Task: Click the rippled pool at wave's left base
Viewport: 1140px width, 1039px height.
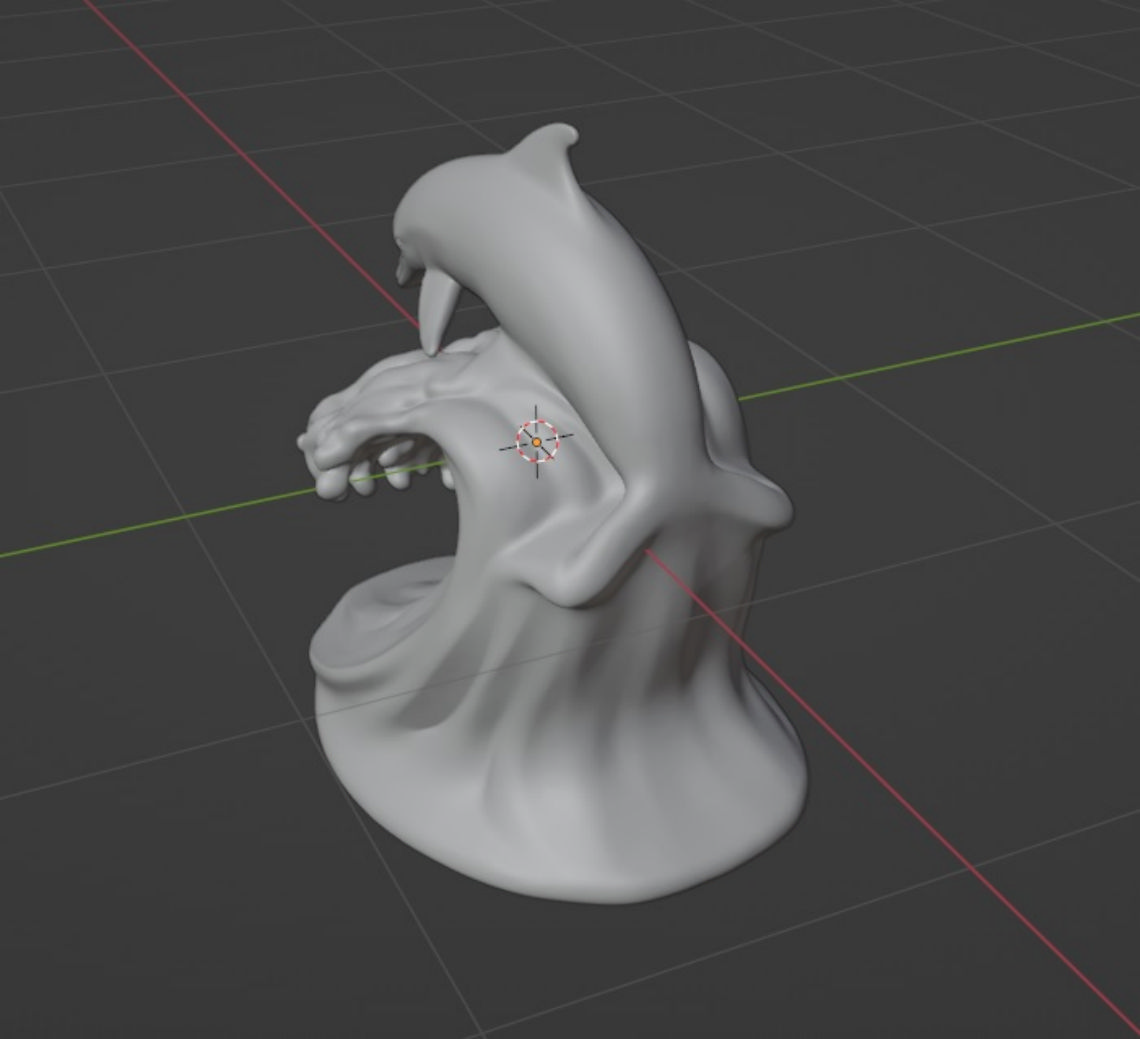Action: tap(378, 618)
